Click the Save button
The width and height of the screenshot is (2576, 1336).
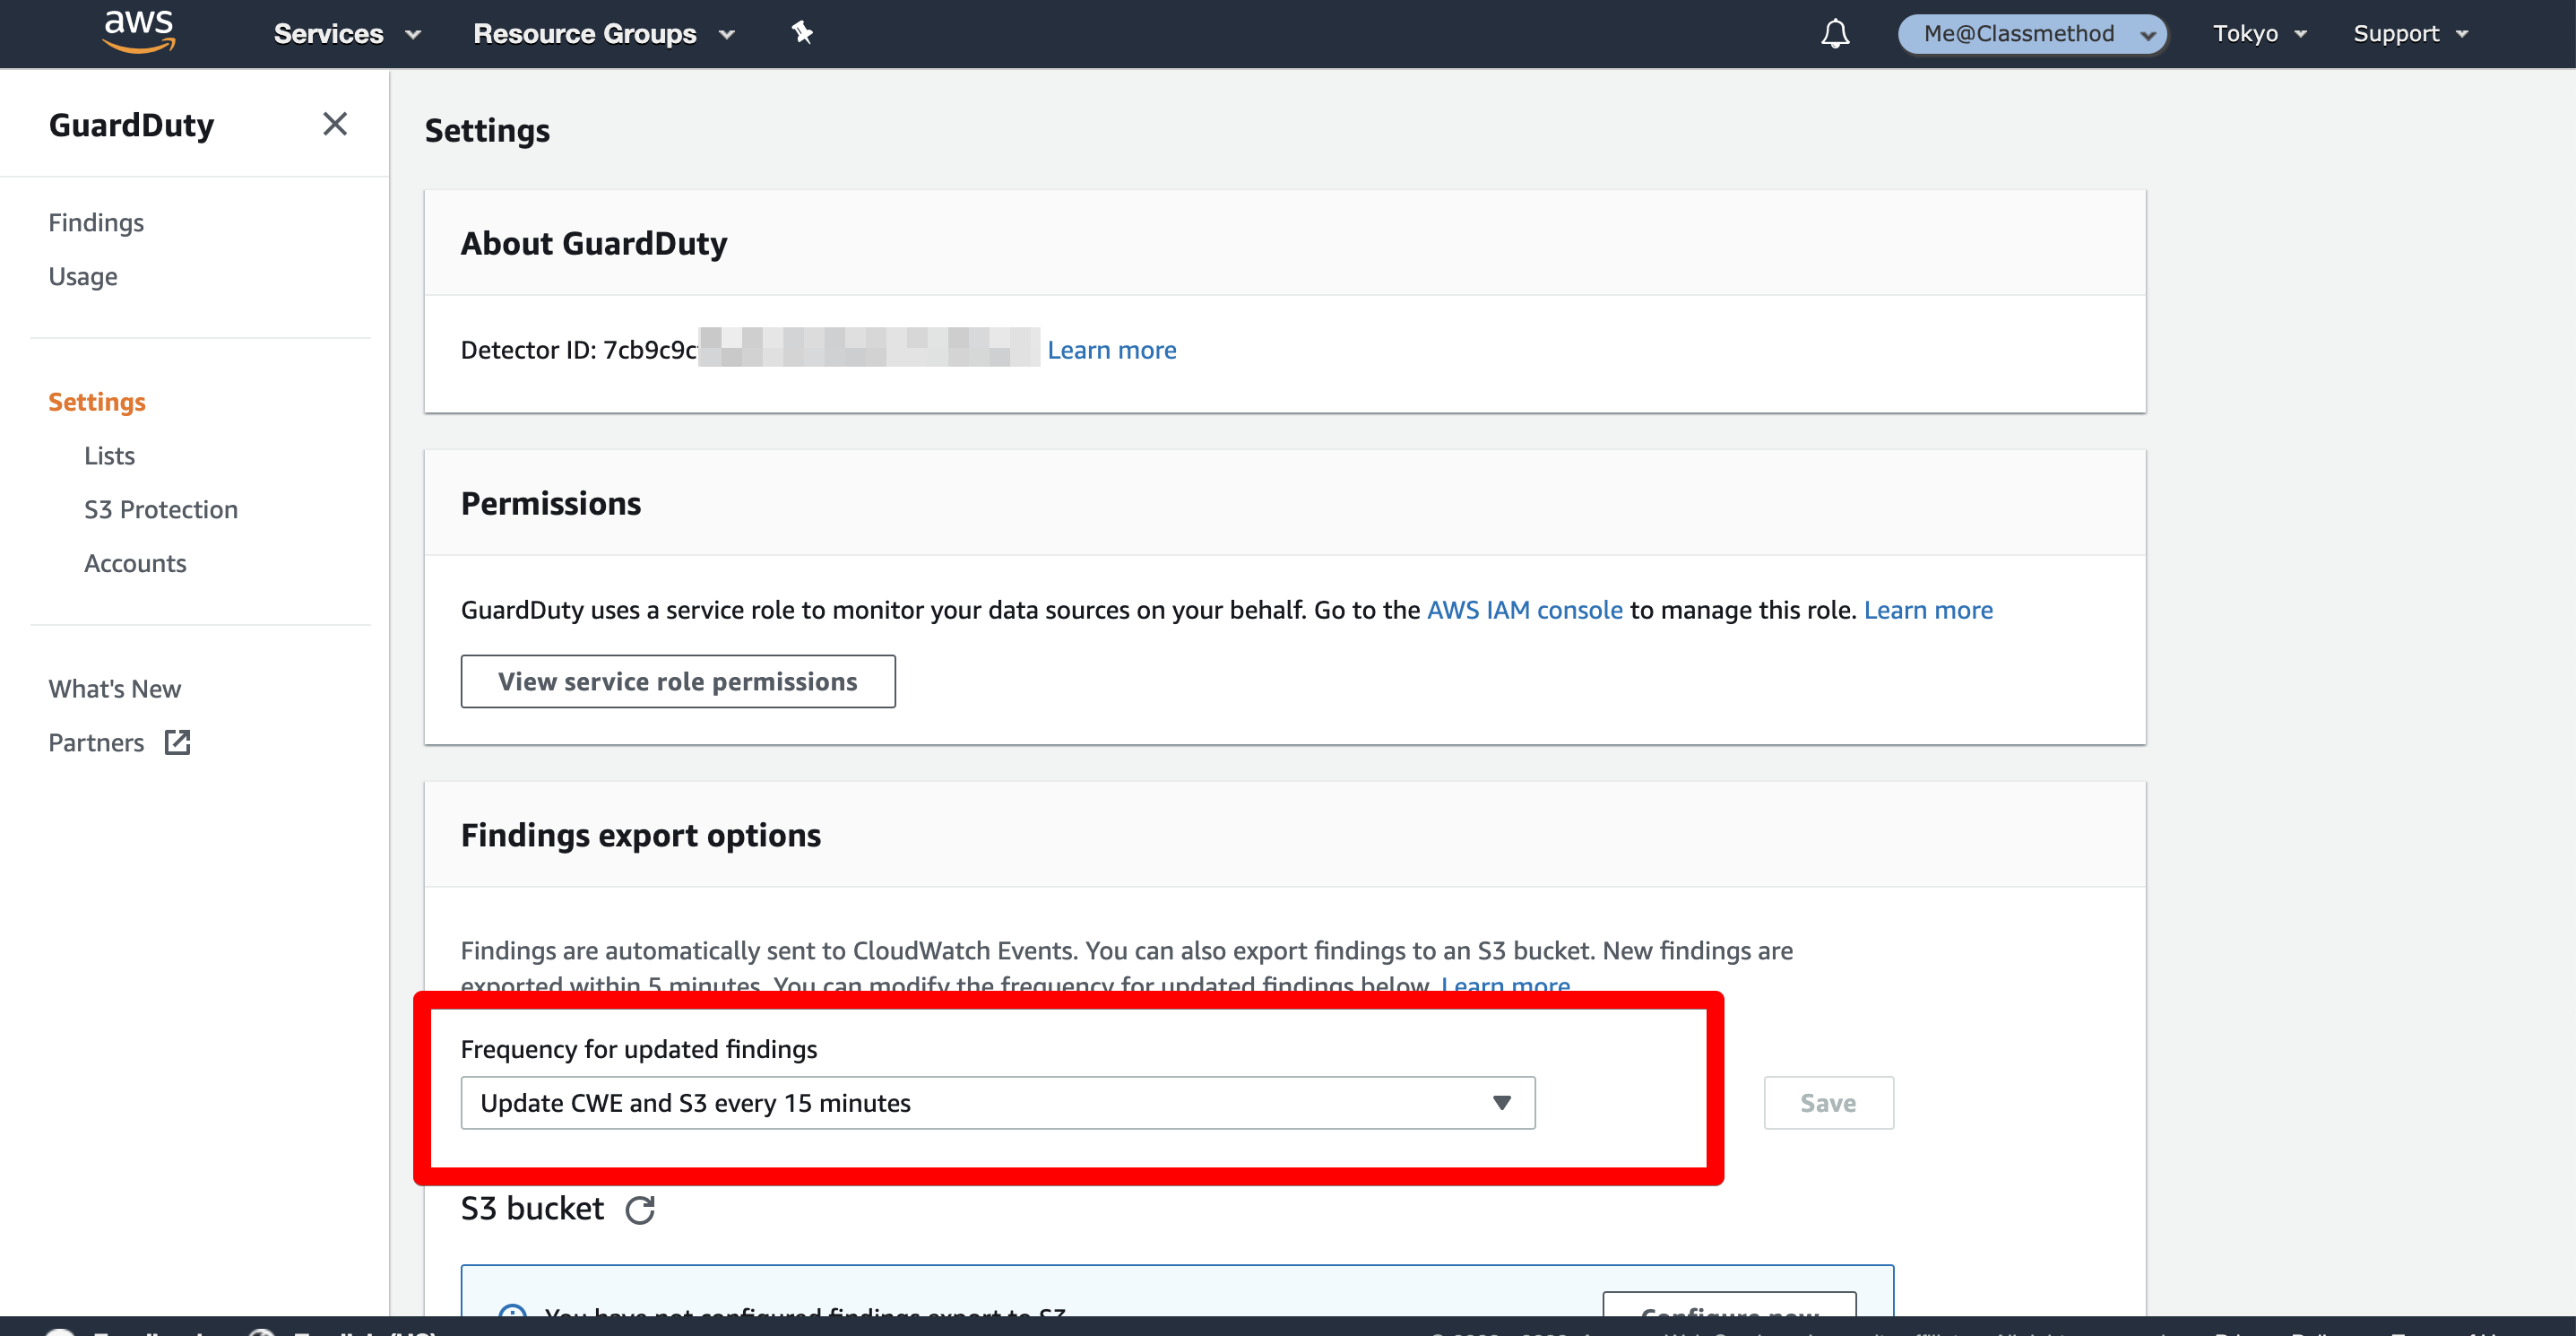click(1828, 1103)
